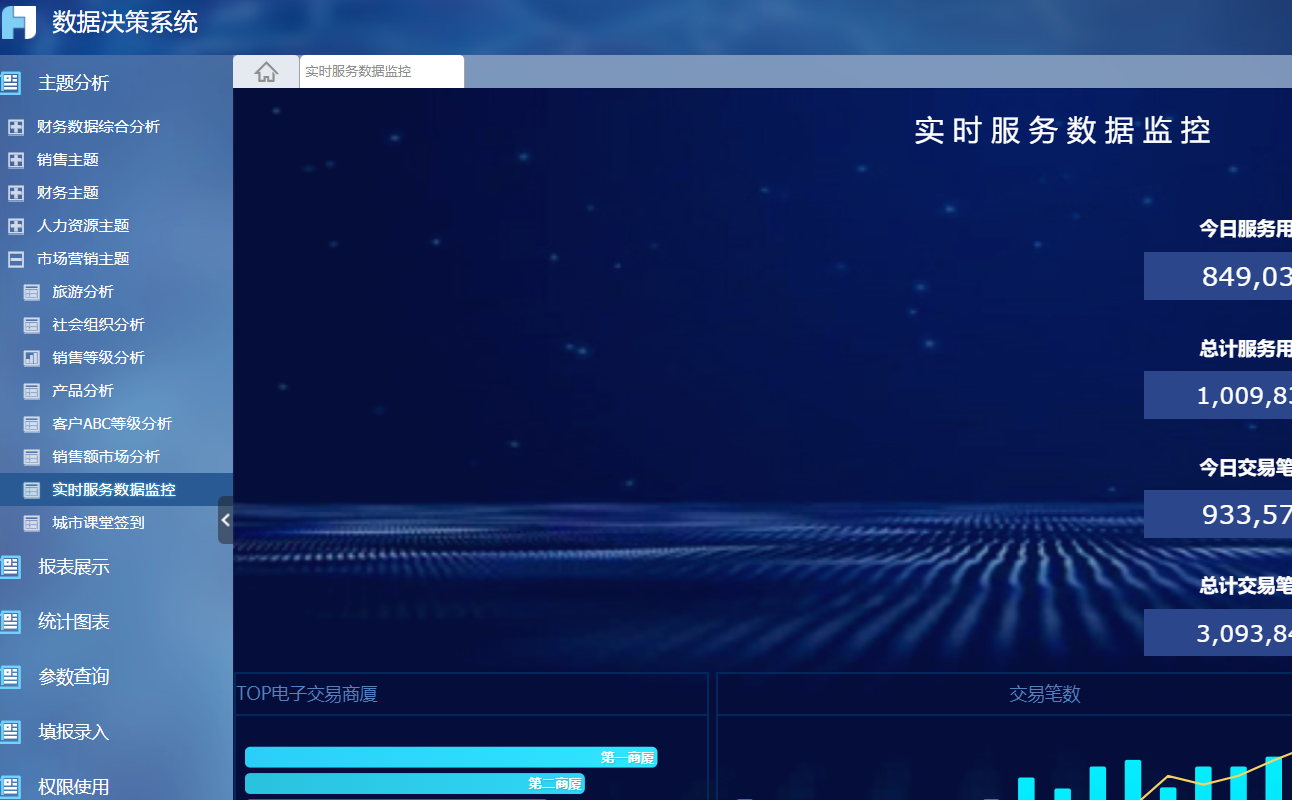The width and height of the screenshot is (1292, 800).
Task: Switch to the 实时服务数据监控 tab
Action: click(x=381, y=72)
